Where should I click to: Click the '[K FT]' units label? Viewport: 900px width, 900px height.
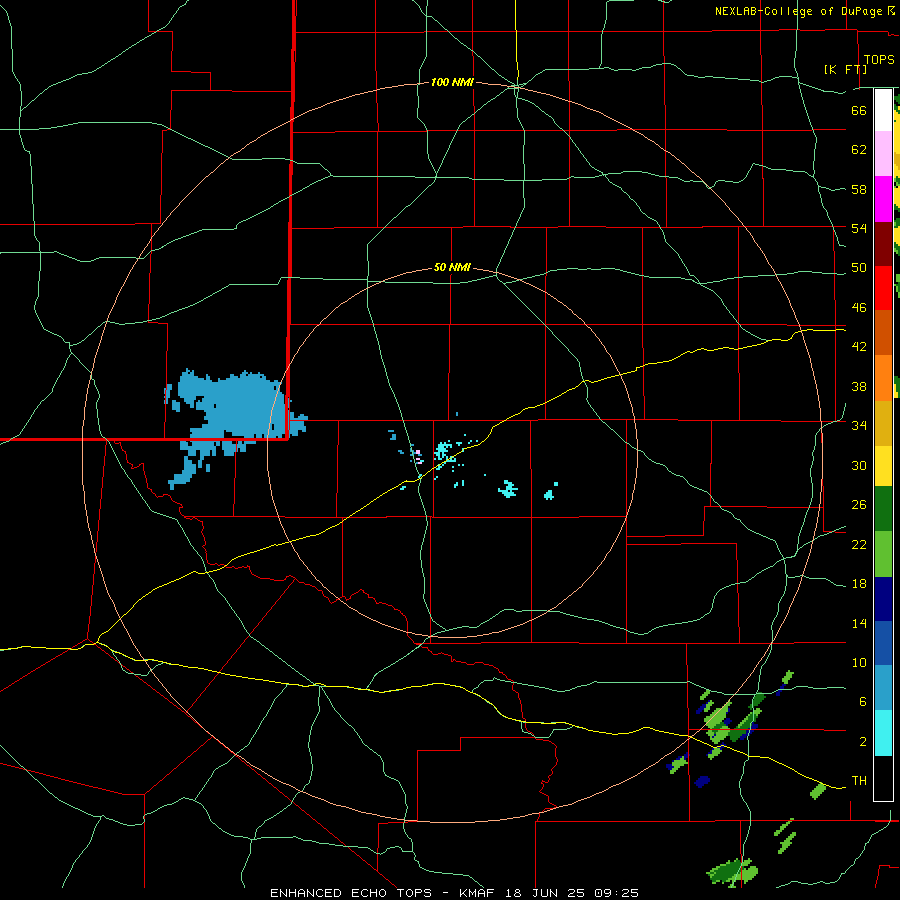845,69
